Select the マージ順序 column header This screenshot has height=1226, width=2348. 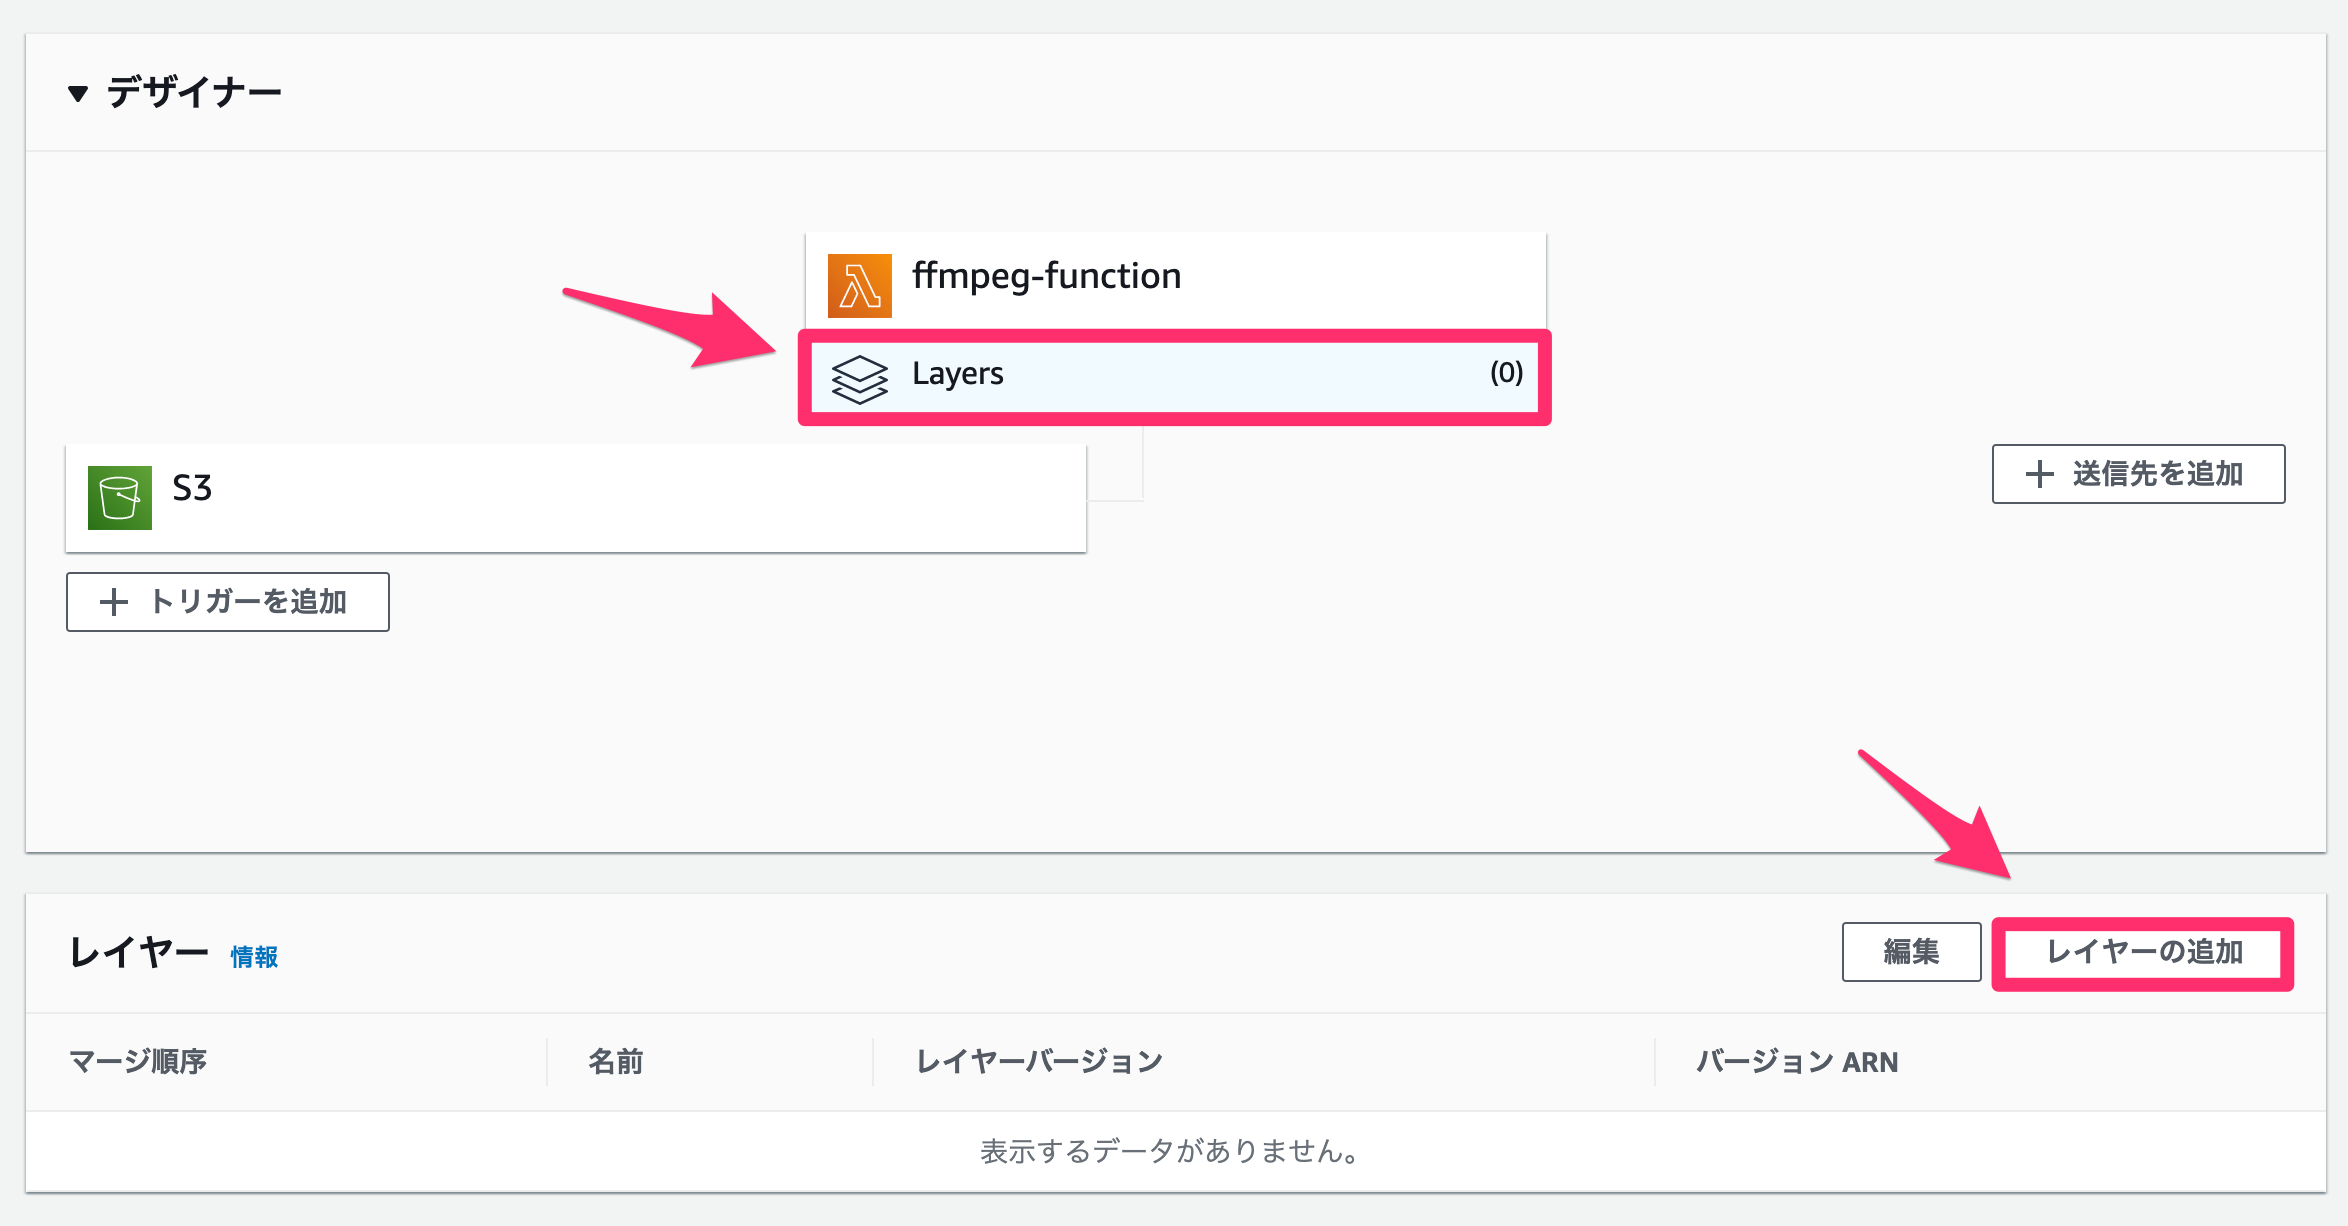pyautogui.click(x=140, y=1062)
